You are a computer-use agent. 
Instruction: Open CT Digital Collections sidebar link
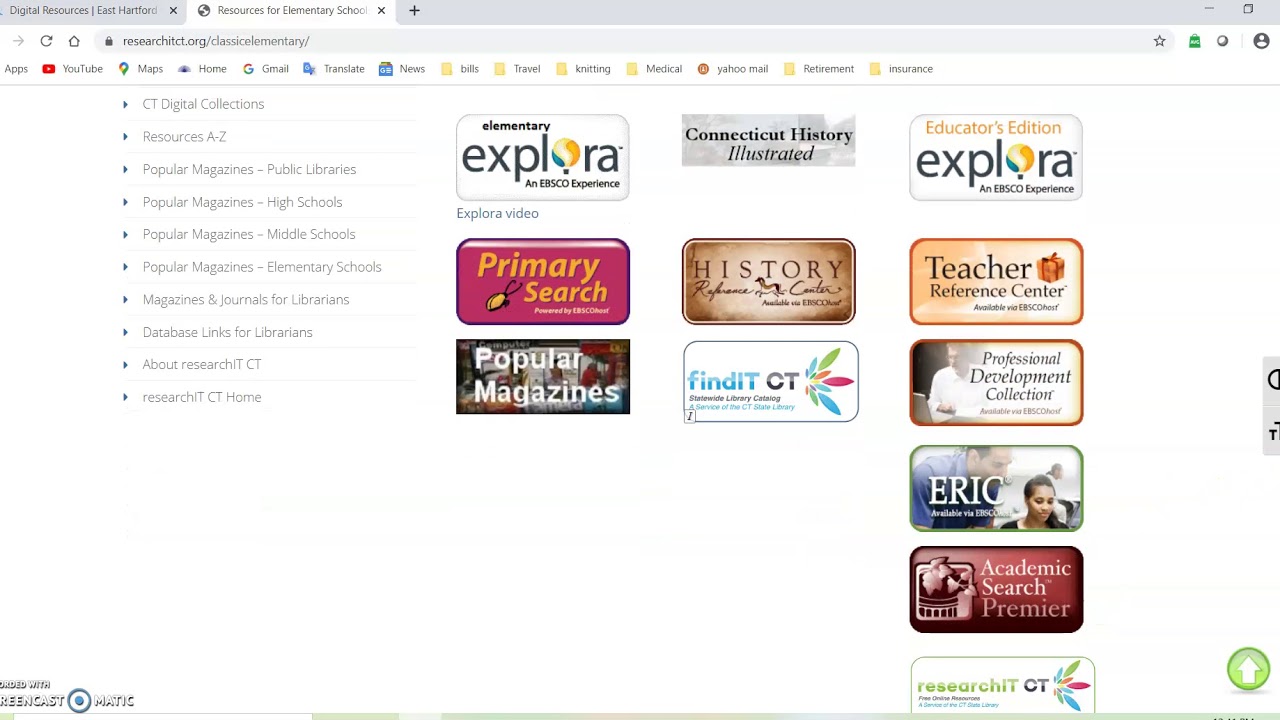(203, 104)
